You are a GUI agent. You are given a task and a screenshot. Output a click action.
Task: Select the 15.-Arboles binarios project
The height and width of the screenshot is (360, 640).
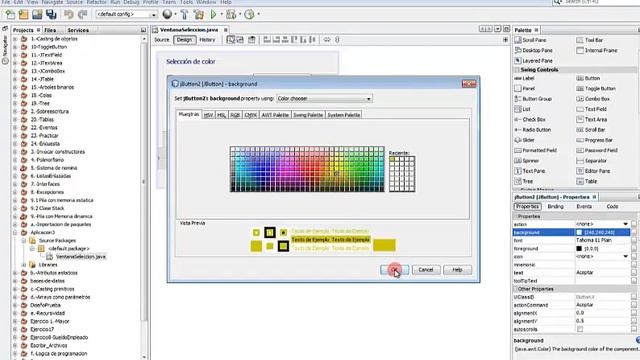pyautogui.click(x=52, y=87)
